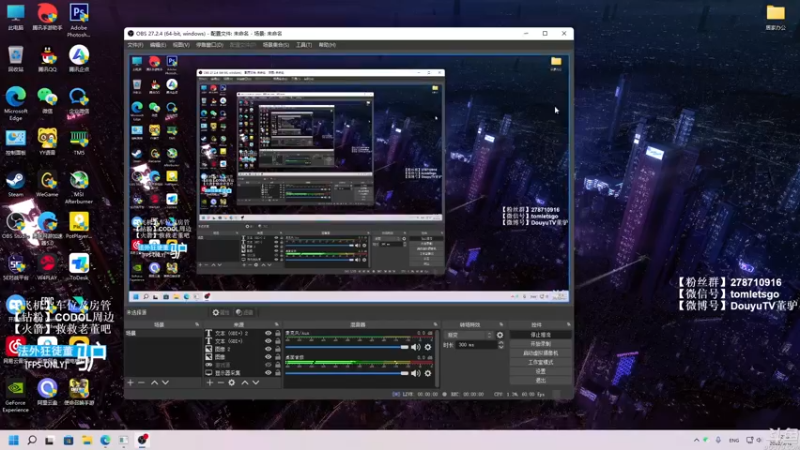Open the TM5 desktop shortcut
This screenshot has height=450, width=800.
coord(79,143)
